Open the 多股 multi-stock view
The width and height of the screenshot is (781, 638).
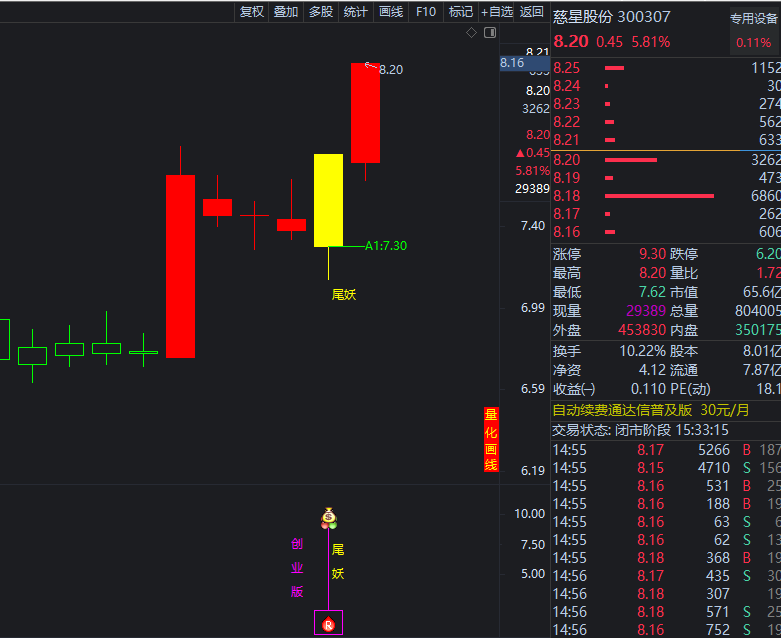coord(321,11)
